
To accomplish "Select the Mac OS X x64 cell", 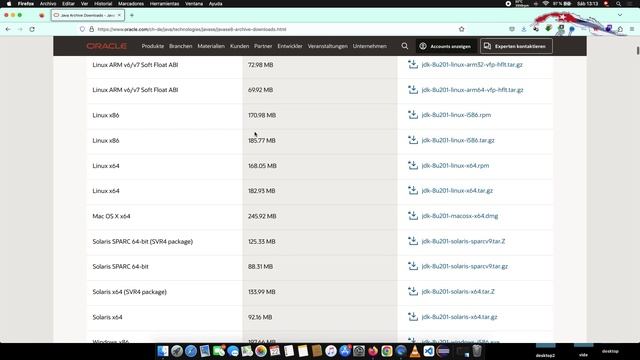I will click(164, 216).
